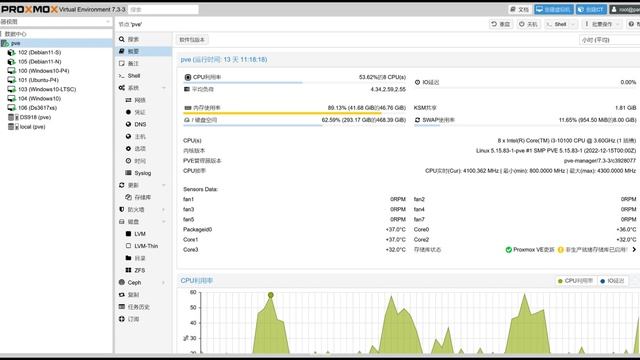Open the 批量操作 bulk actions dropdown
The image size is (640, 360).
click(x=602, y=24)
